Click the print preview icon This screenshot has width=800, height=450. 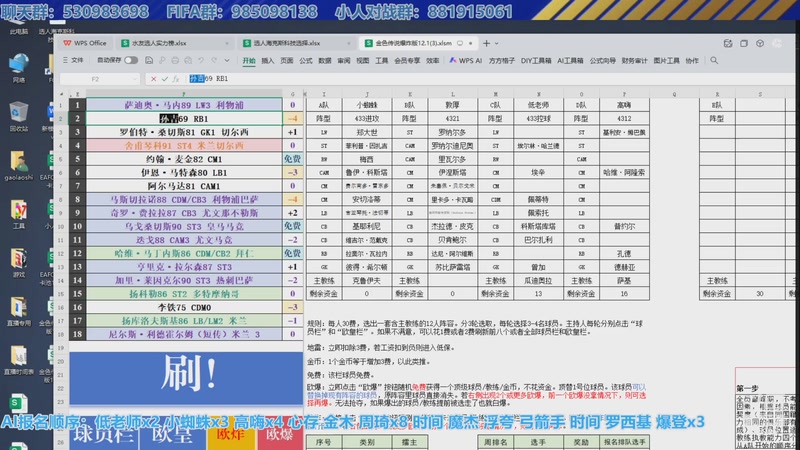point(188,60)
